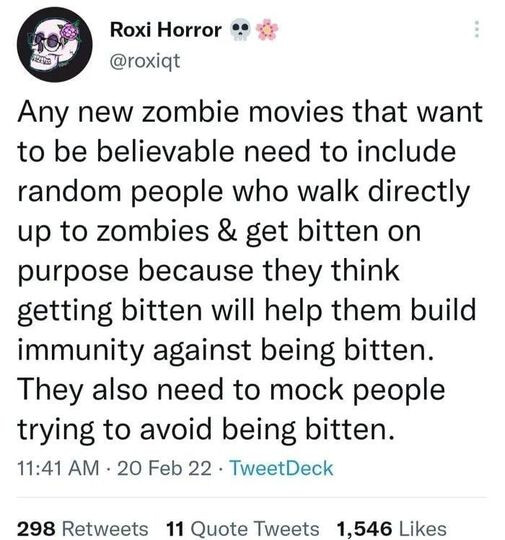Open the @roxiqt handle link
This screenshot has width=505, height=540.
tap(145, 61)
